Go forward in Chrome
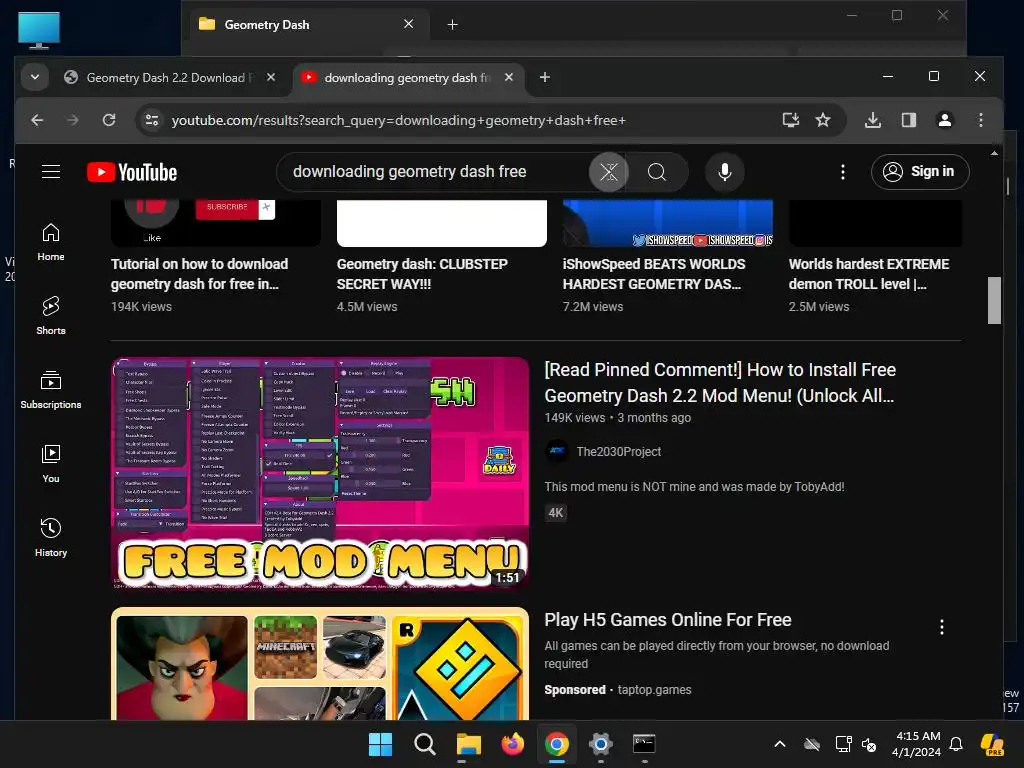 click(x=73, y=120)
